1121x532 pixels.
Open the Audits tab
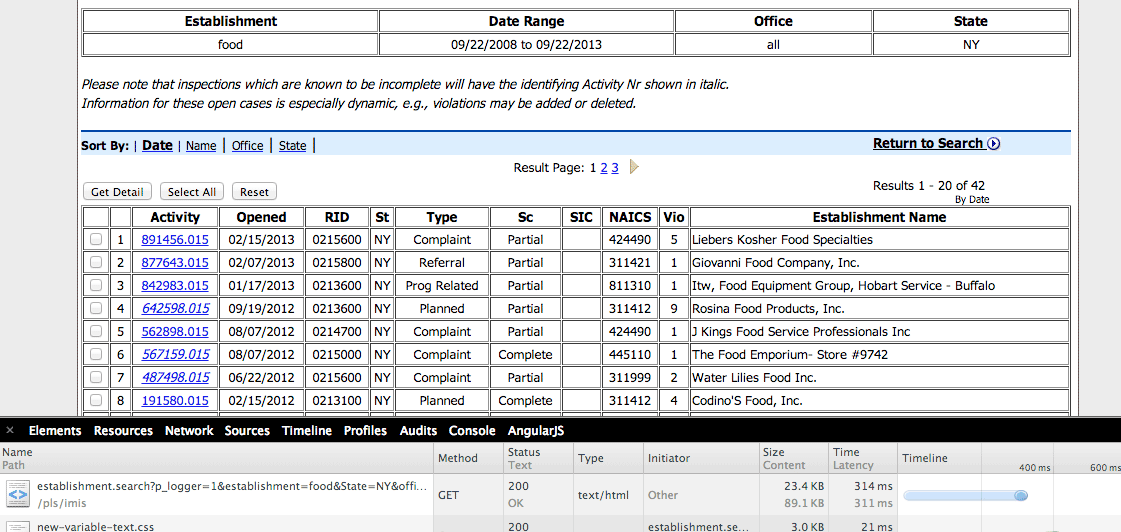pyautogui.click(x=418, y=430)
